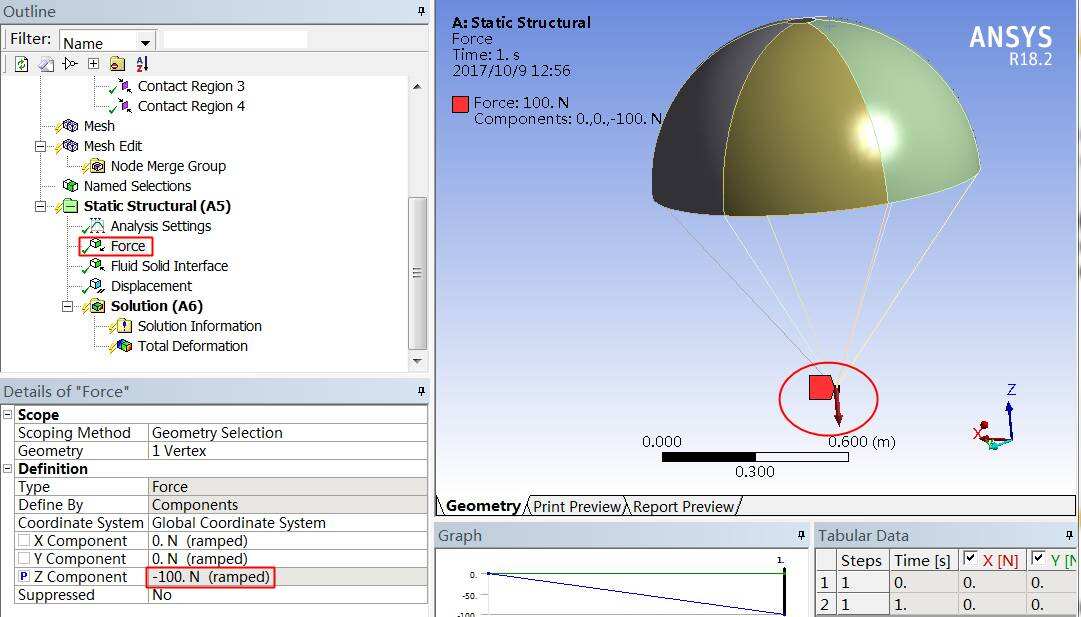Click the Define By value Components
The image size is (1081, 617).
(288, 505)
